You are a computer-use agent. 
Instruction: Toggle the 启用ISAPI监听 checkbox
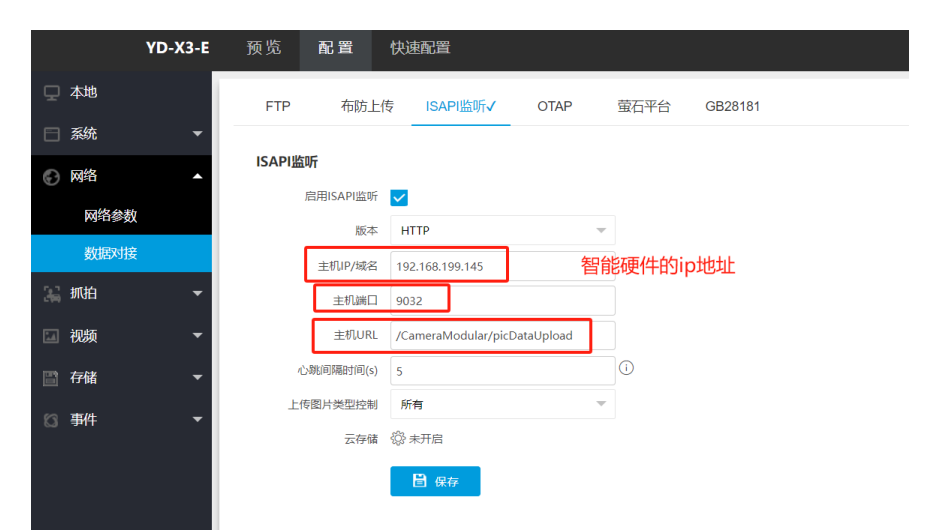pos(399,197)
